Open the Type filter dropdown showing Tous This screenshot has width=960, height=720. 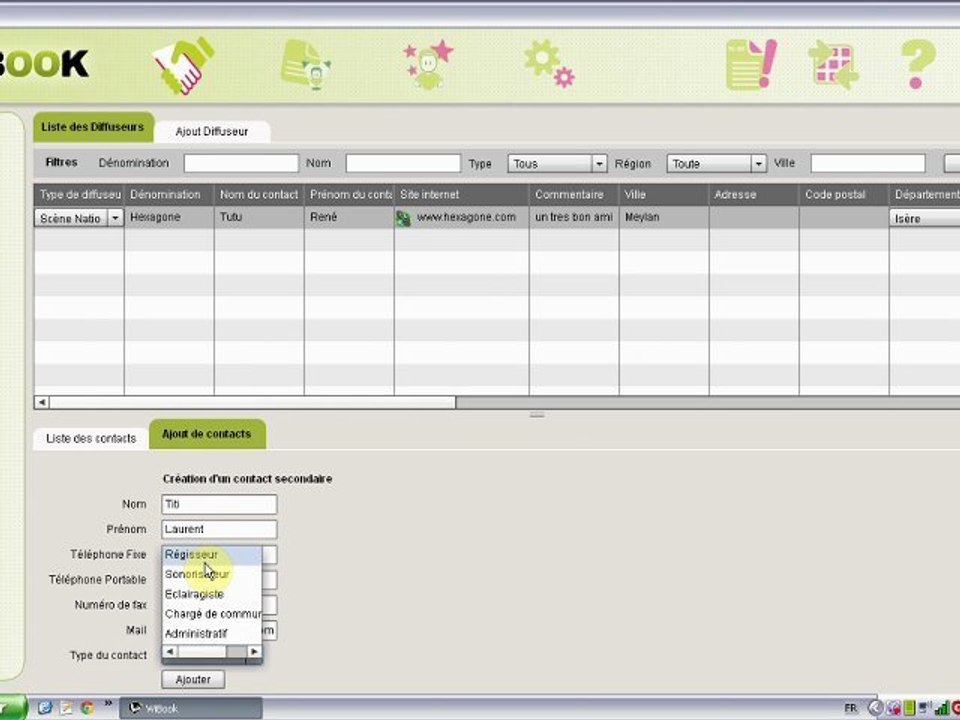point(557,163)
